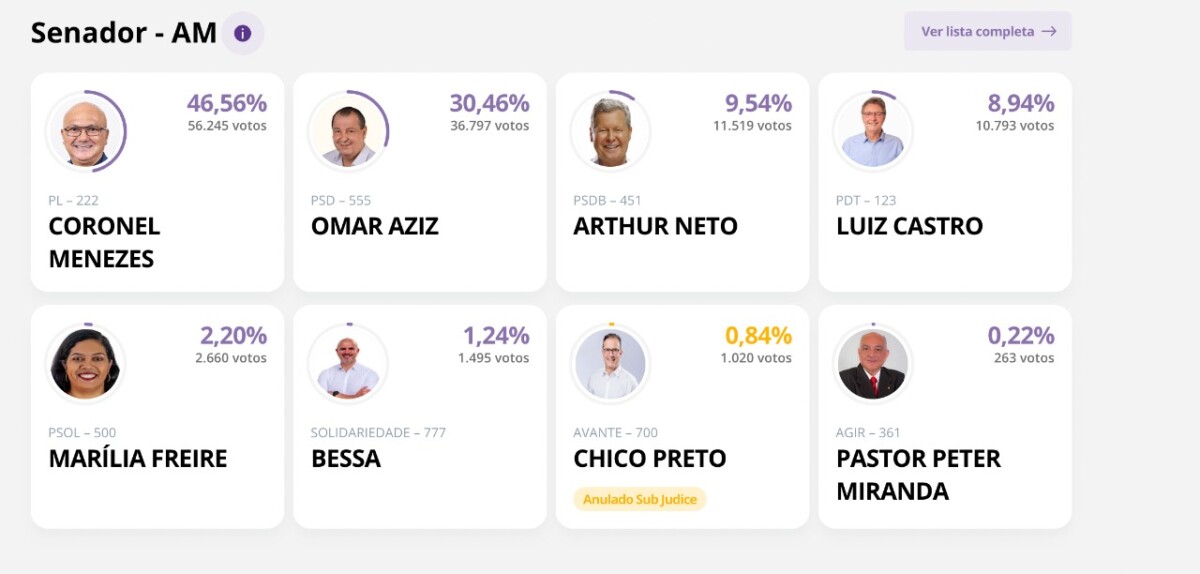Click the arrow in Ver lista completa

[1048, 31]
